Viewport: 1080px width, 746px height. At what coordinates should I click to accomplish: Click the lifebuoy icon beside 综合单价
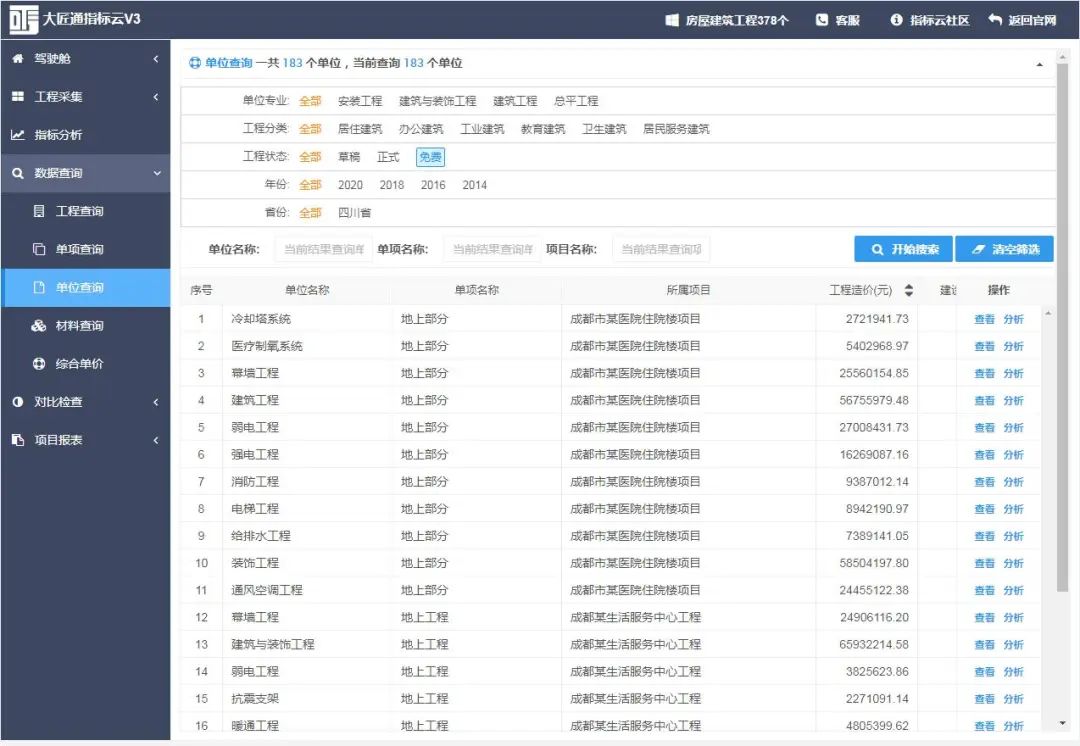(39, 363)
